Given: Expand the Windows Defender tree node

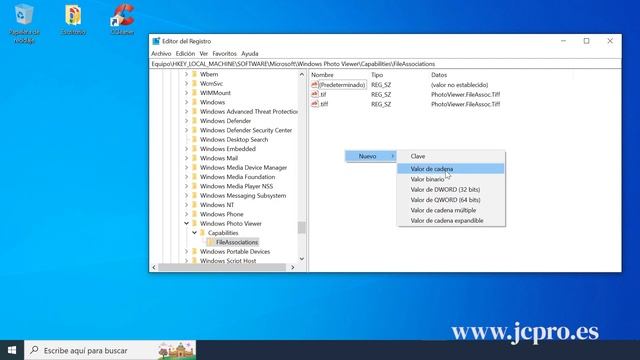Looking at the screenshot, I should click(x=187, y=121).
